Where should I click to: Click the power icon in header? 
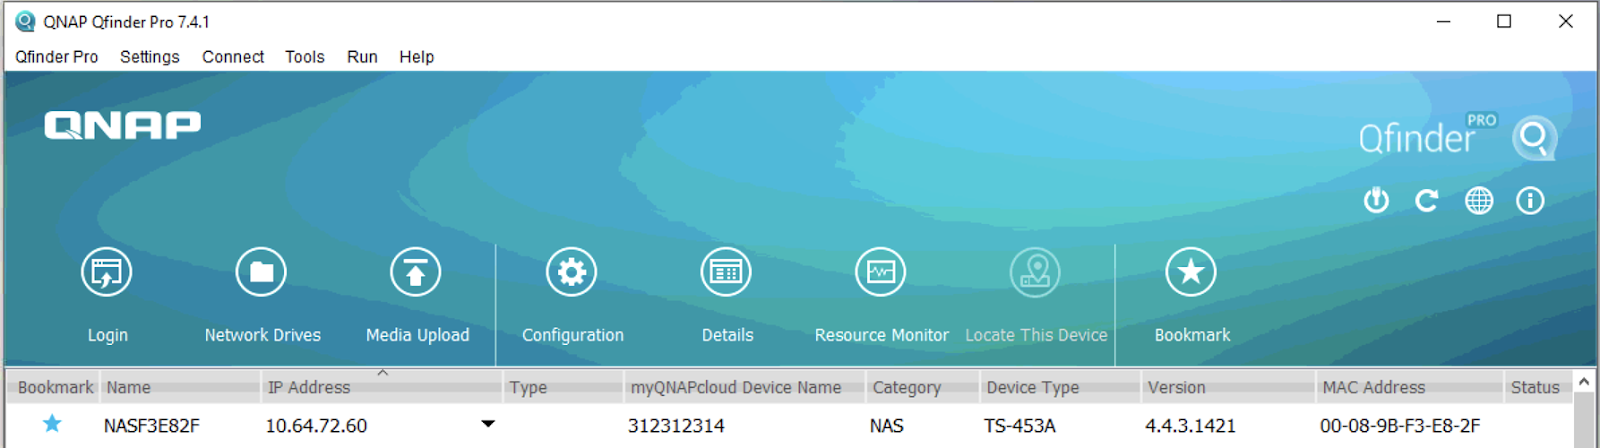pos(1376,201)
